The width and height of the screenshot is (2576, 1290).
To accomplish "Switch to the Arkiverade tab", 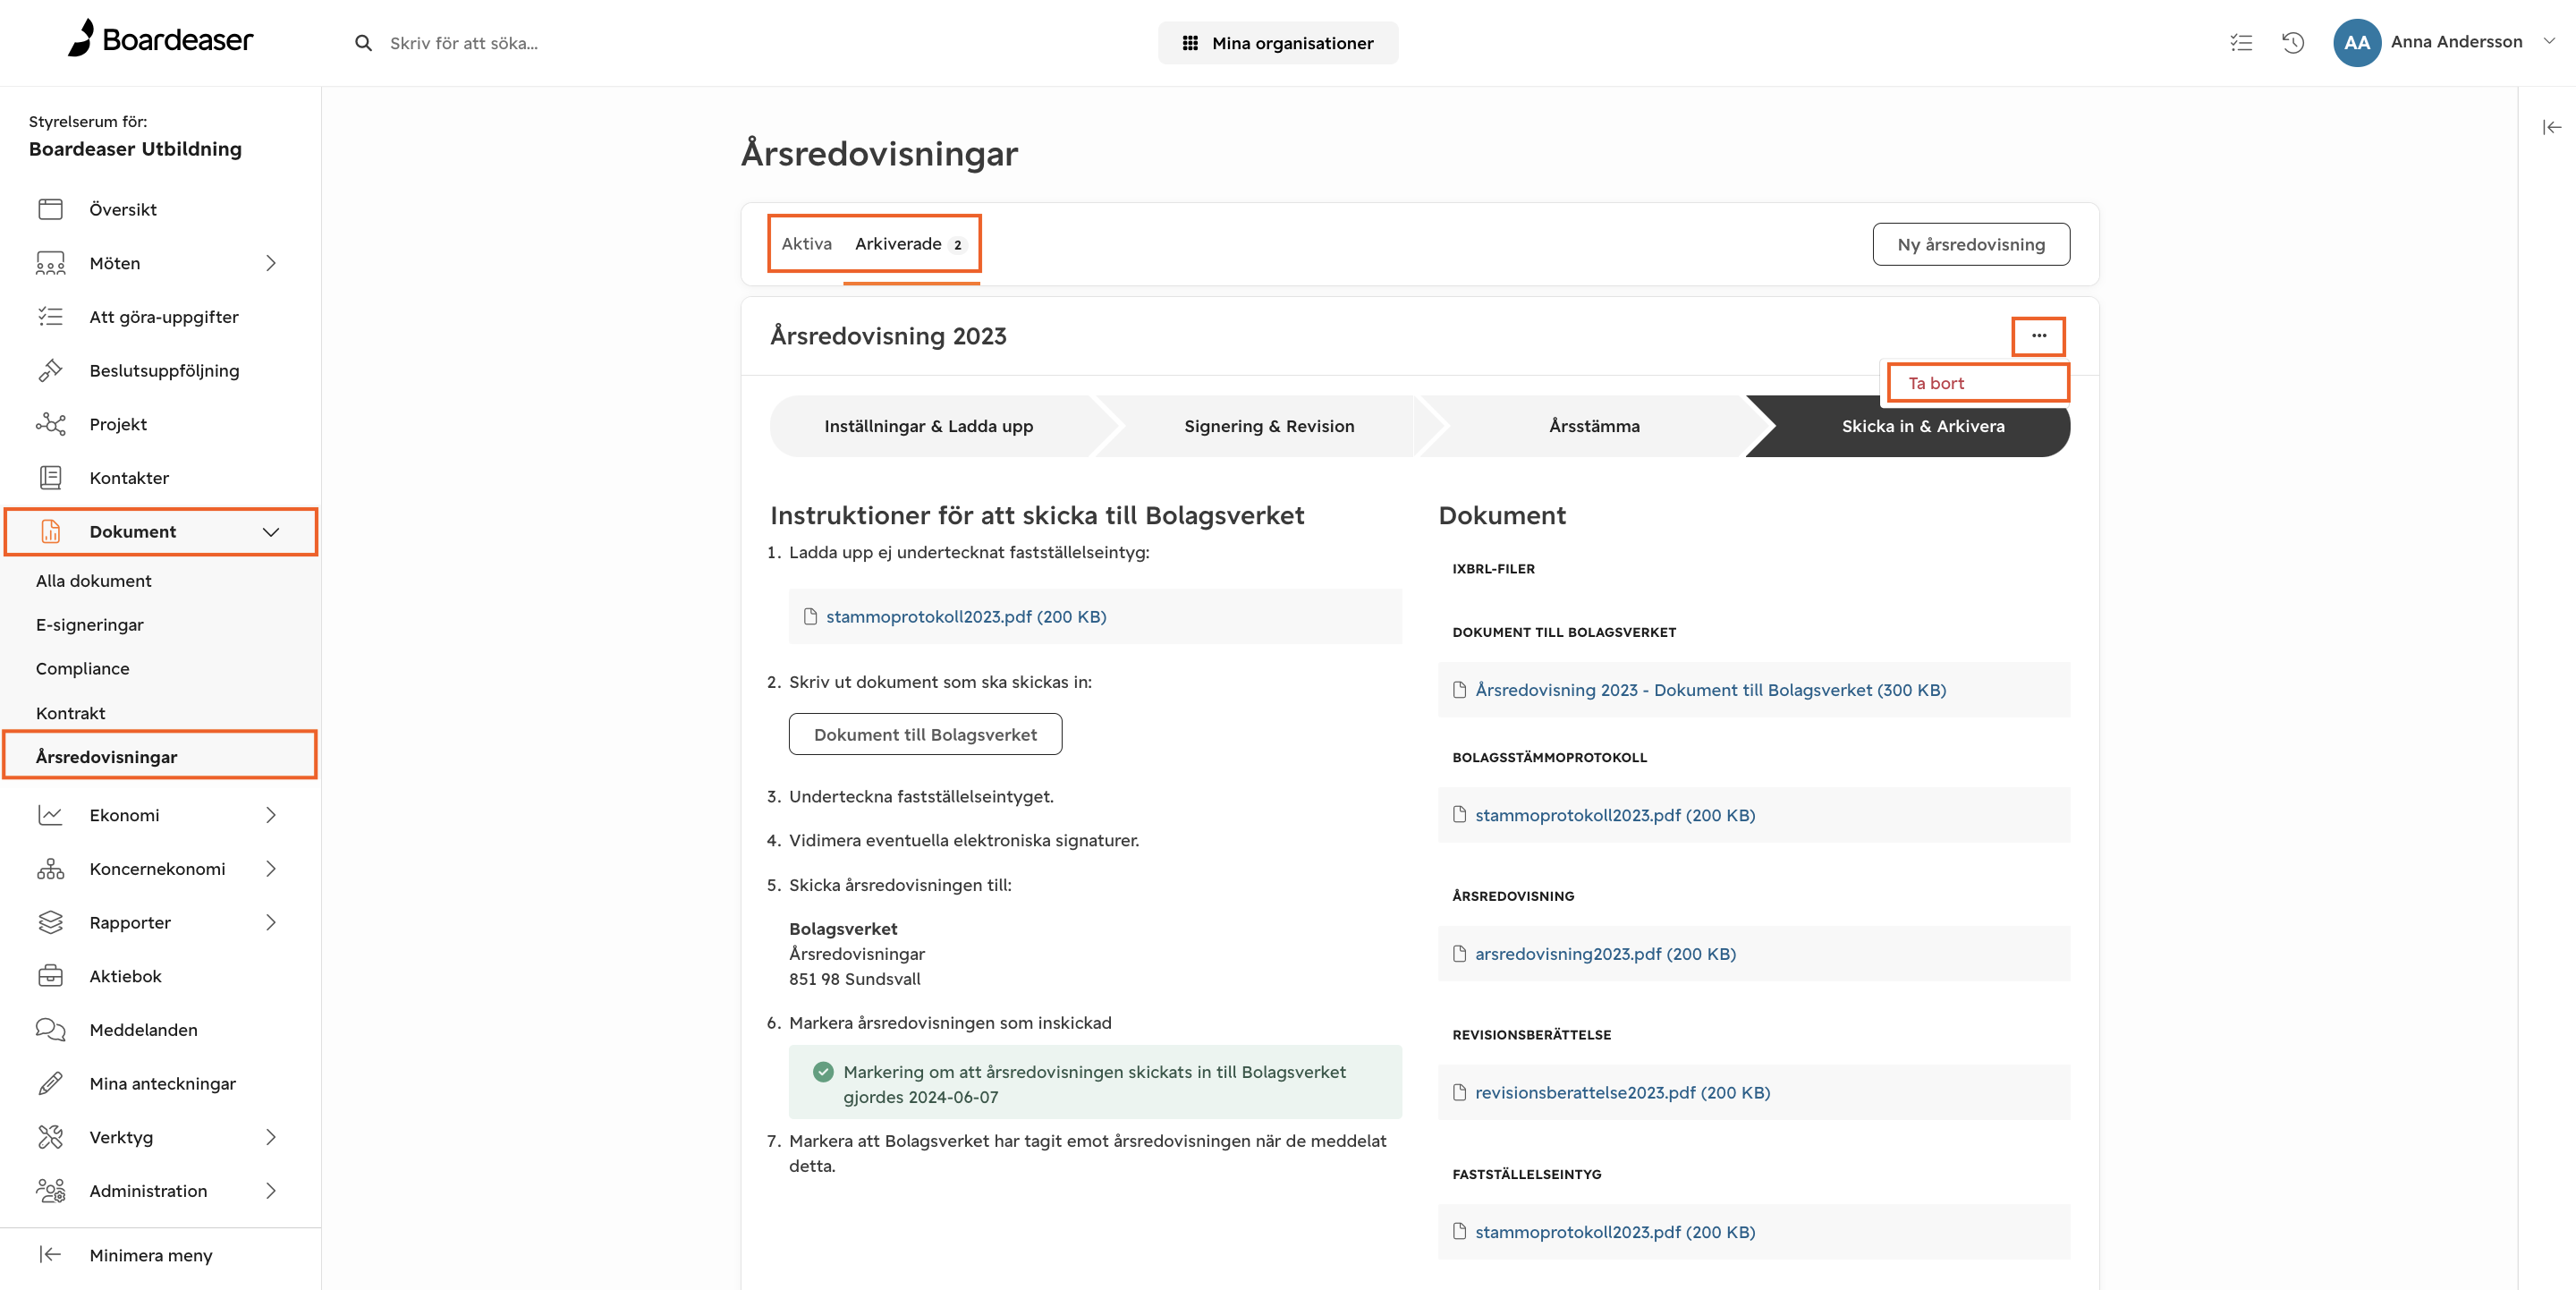I will coord(910,244).
